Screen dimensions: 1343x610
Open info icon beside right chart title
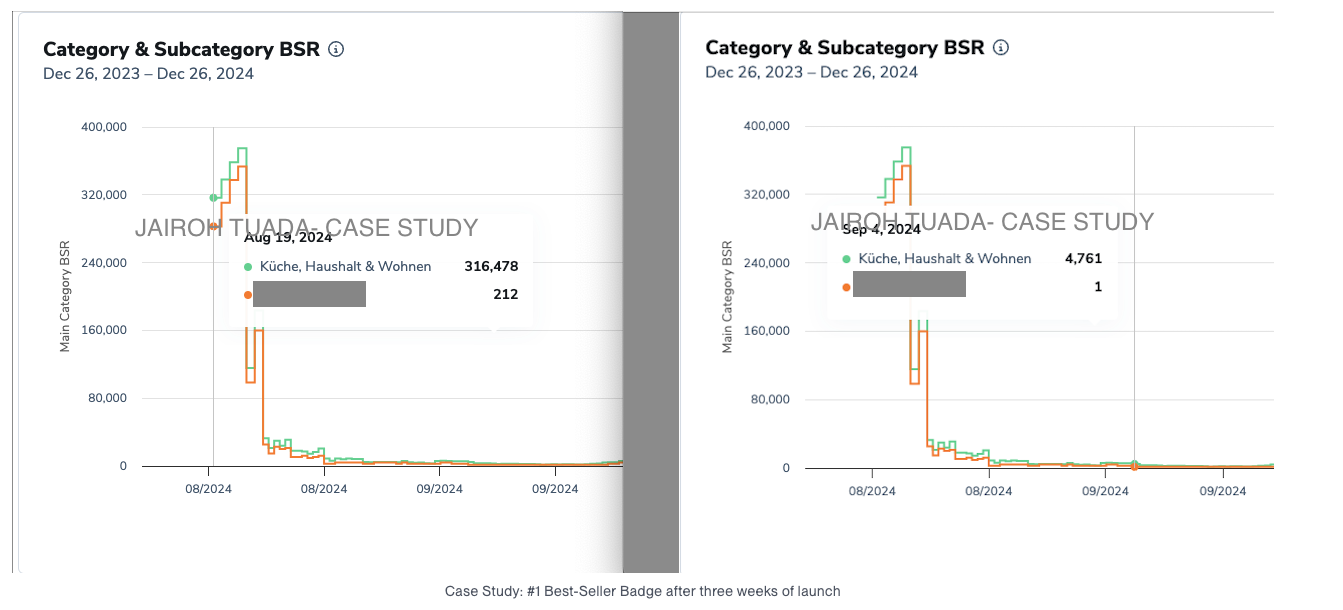click(x=1001, y=47)
